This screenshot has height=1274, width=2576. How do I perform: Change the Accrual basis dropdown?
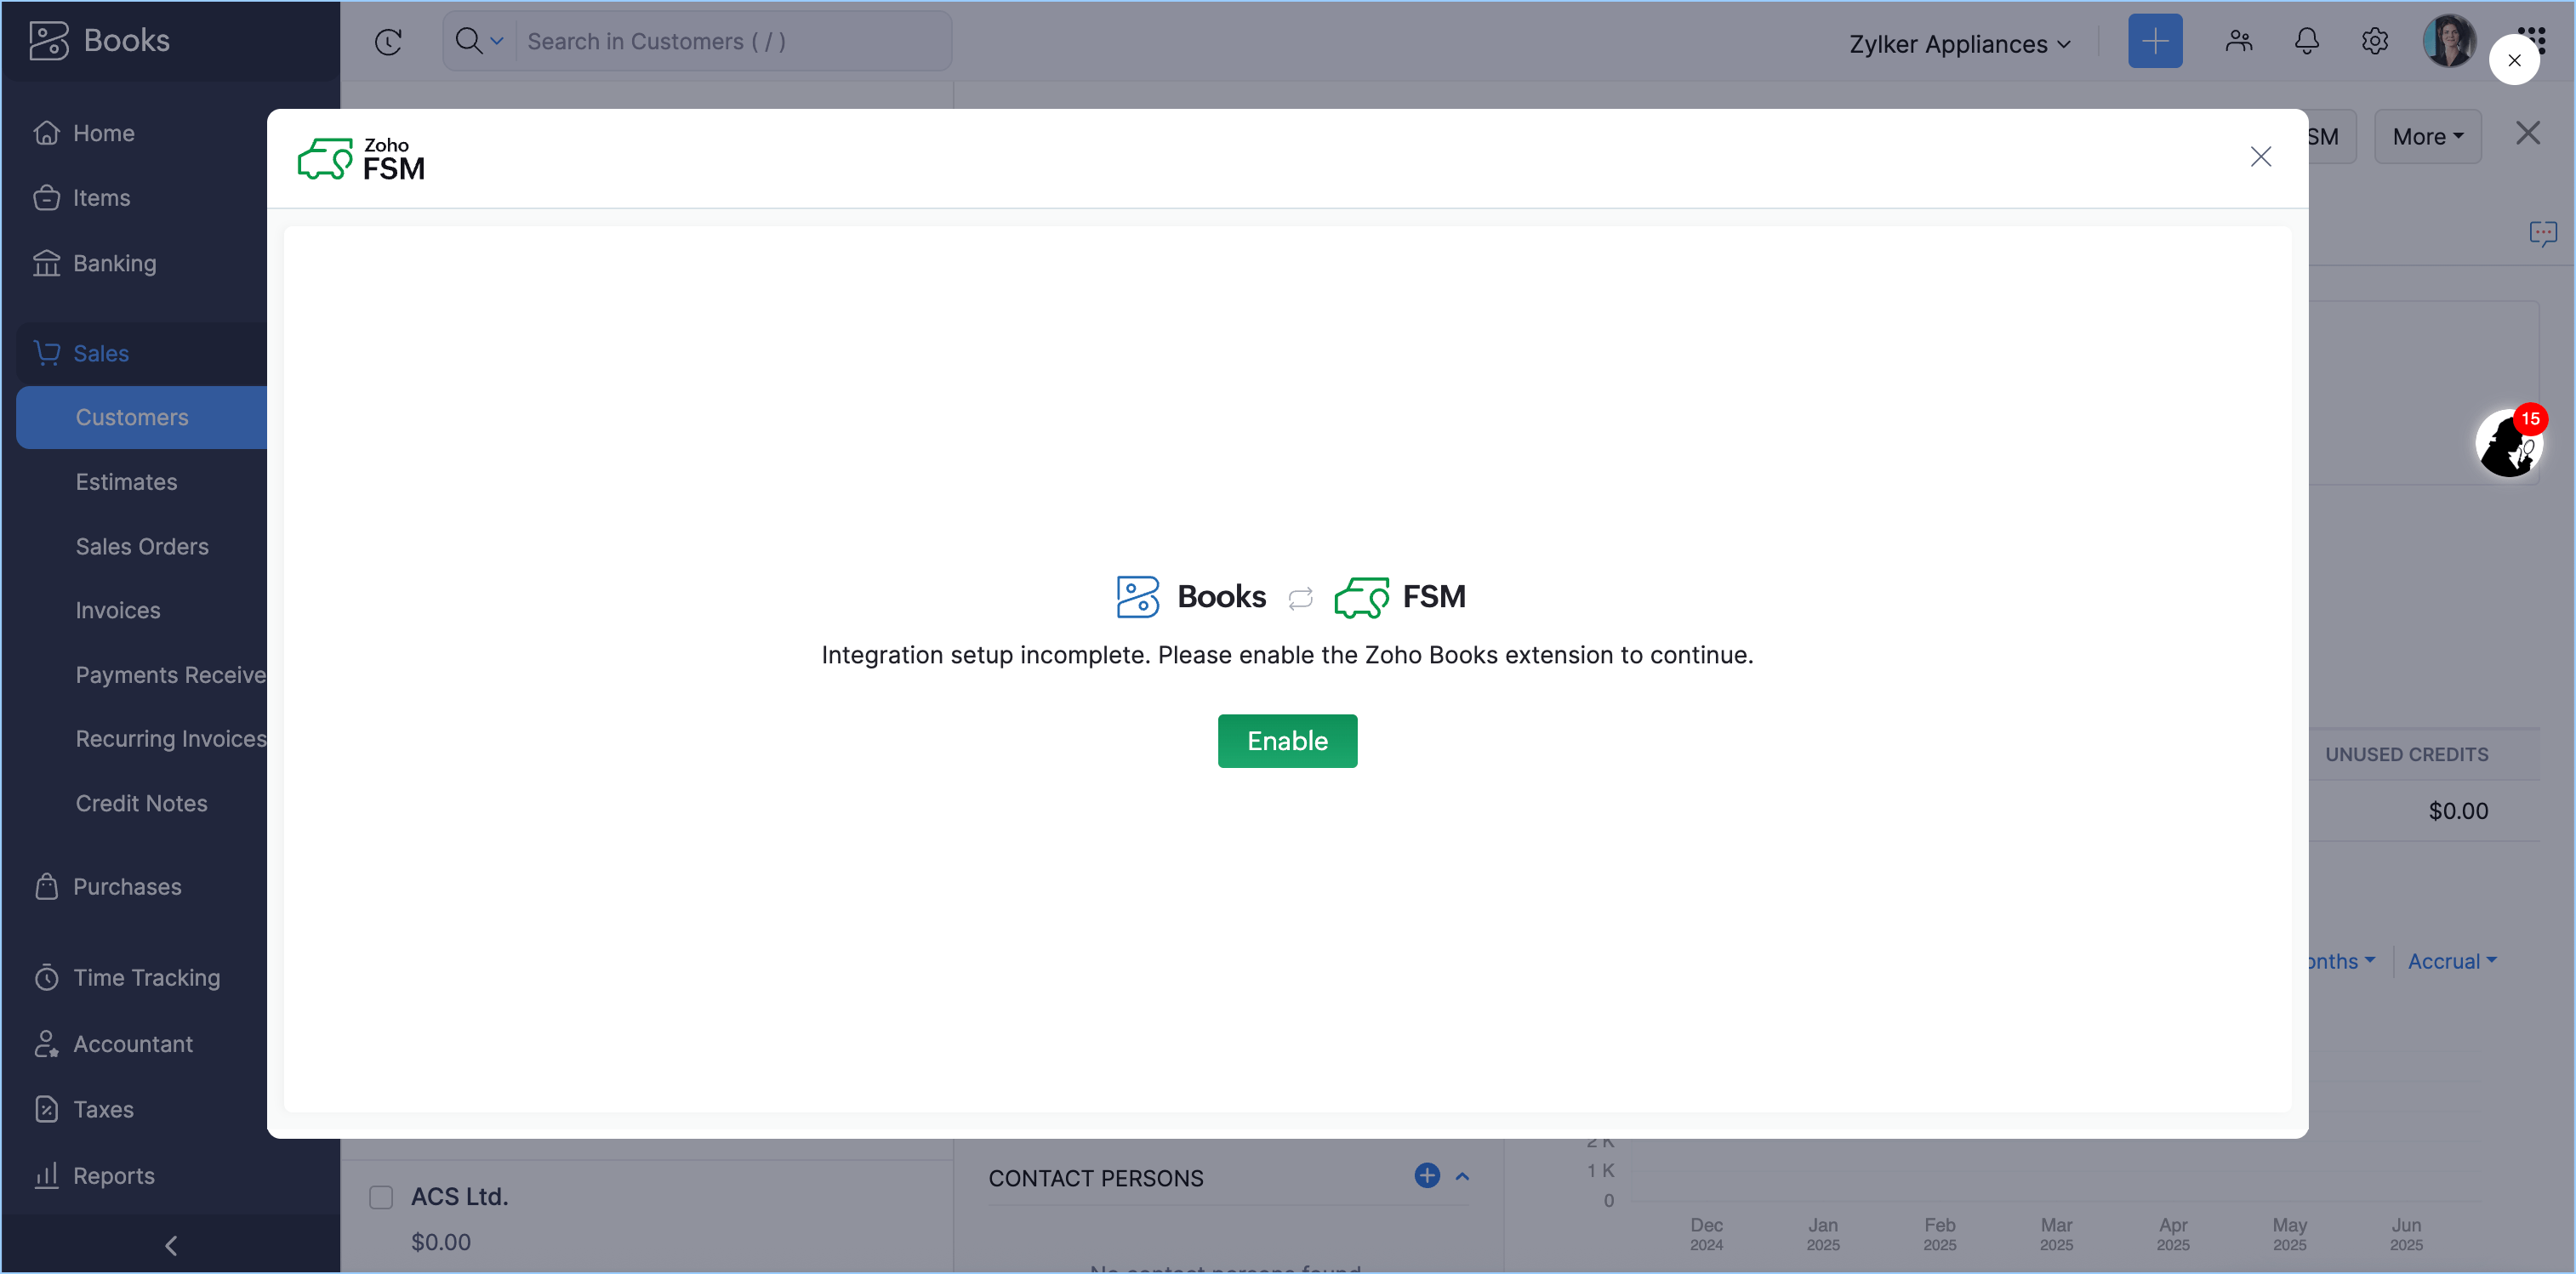point(2451,961)
